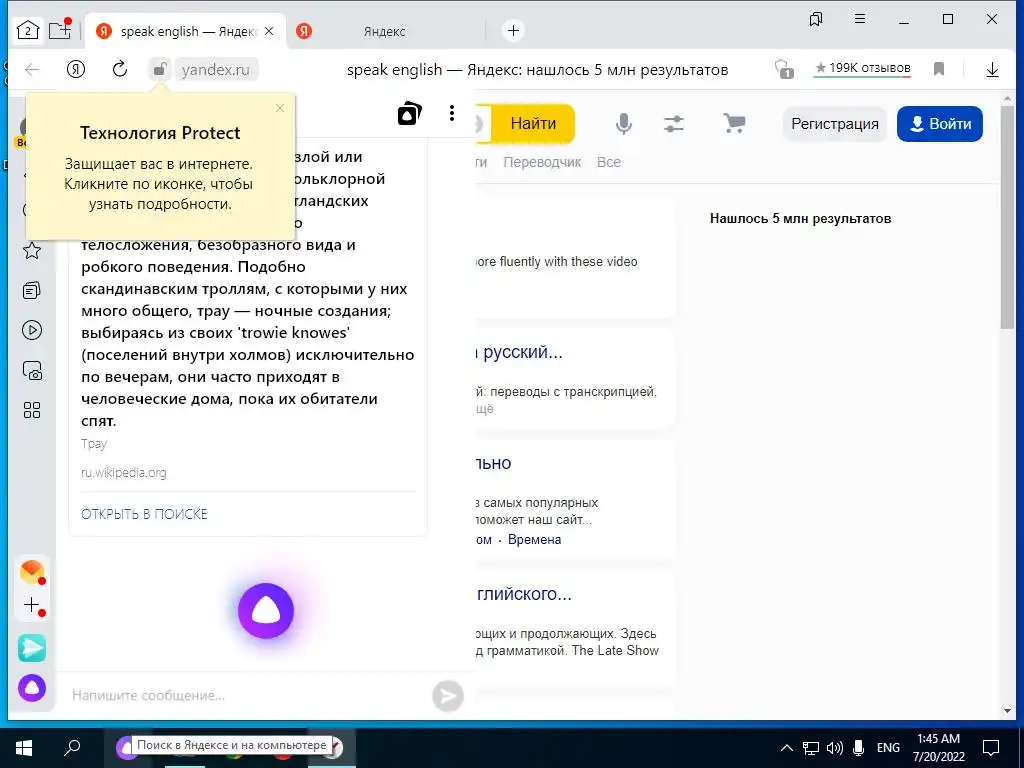Go back using the back arrow
Image resolution: width=1024 pixels, height=768 pixels.
tap(32, 69)
